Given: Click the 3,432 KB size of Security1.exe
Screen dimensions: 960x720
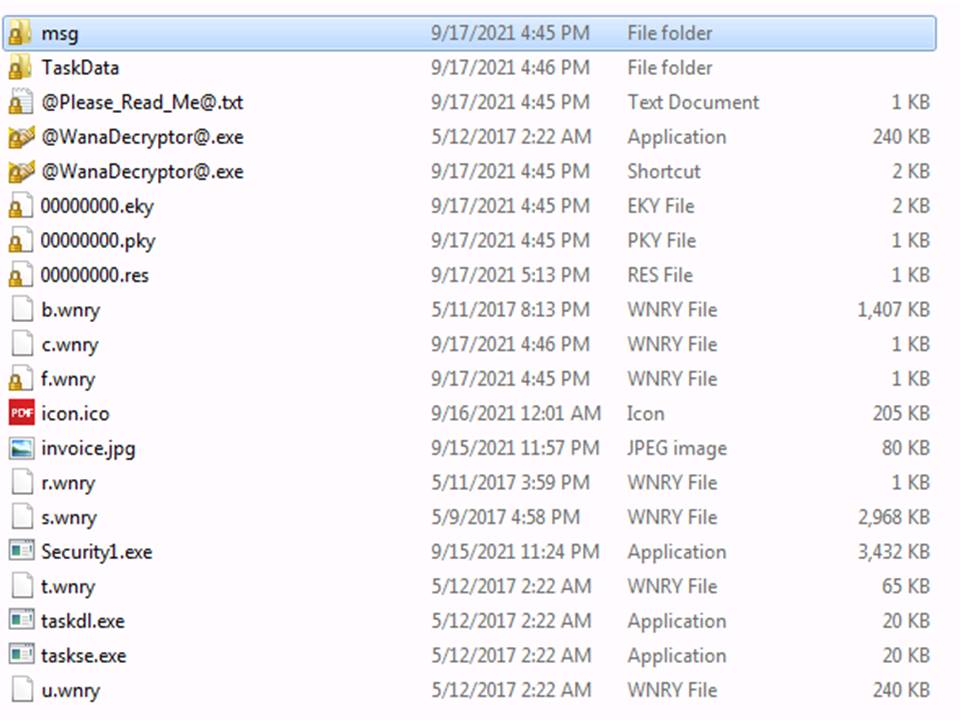Looking at the screenshot, I should pyautogui.click(x=893, y=552).
